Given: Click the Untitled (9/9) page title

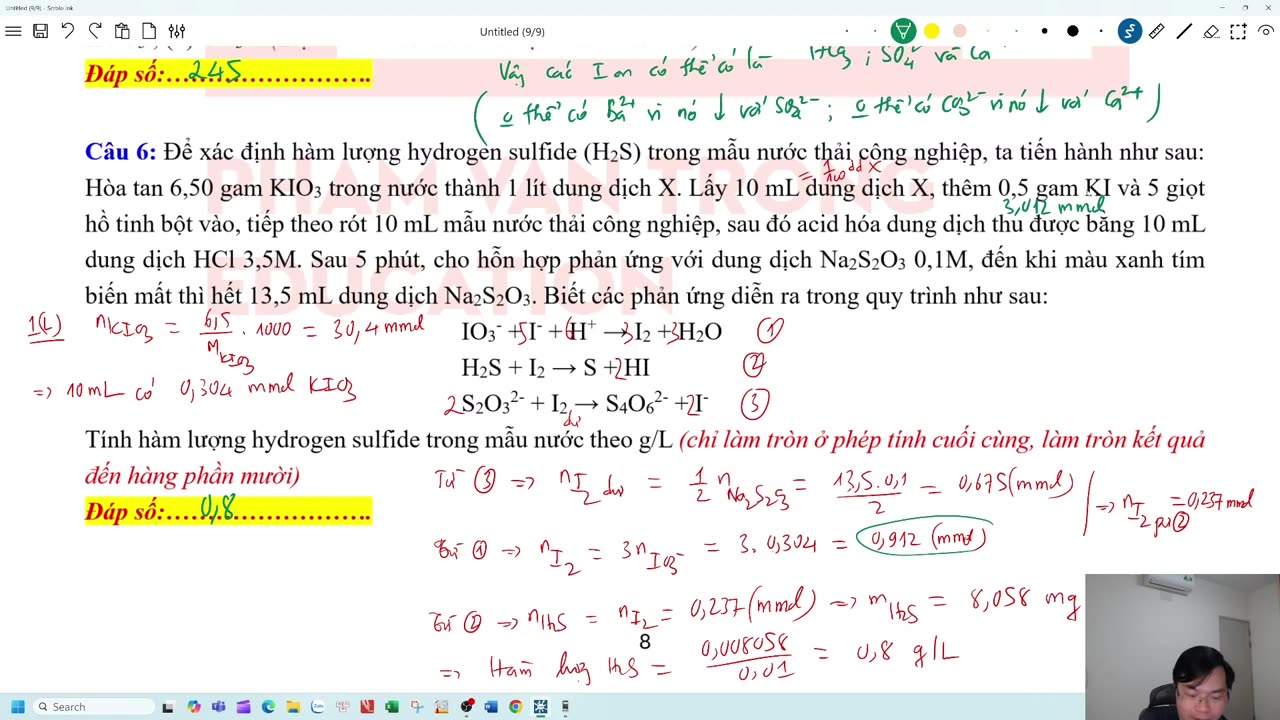Looking at the screenshot, I should pyautogui.click(x=512, y=32).
